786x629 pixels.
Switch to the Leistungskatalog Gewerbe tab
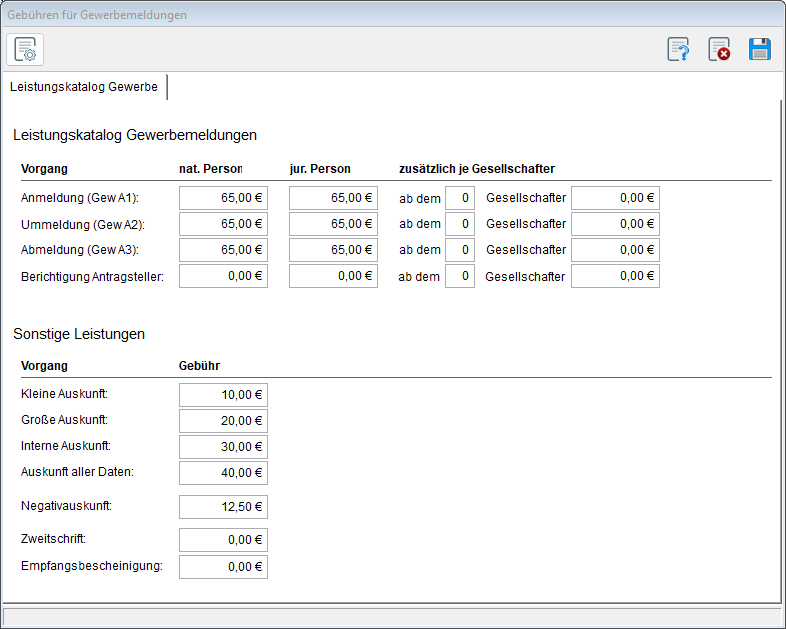(x=84, y=87)
